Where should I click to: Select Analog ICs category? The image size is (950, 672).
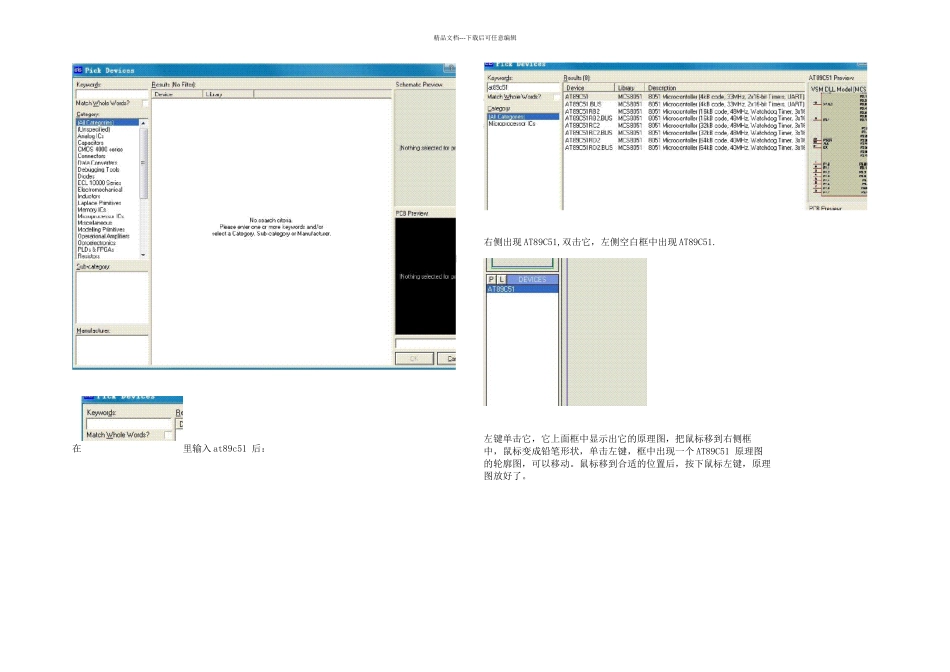(x=107, y=136)
